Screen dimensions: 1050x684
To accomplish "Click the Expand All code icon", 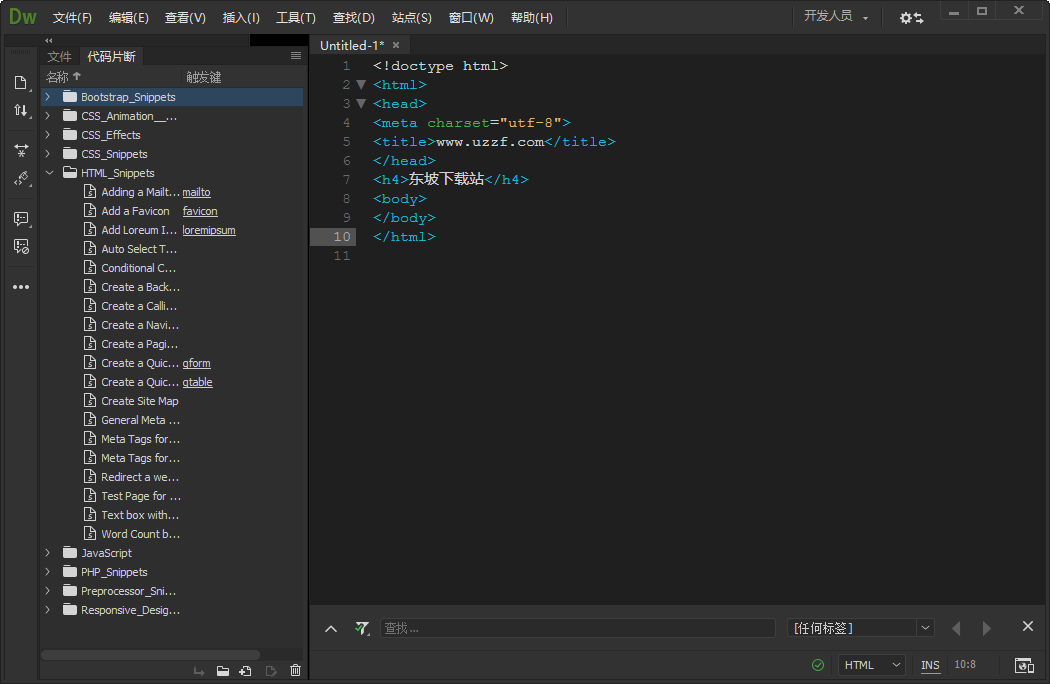I will 21,151.
